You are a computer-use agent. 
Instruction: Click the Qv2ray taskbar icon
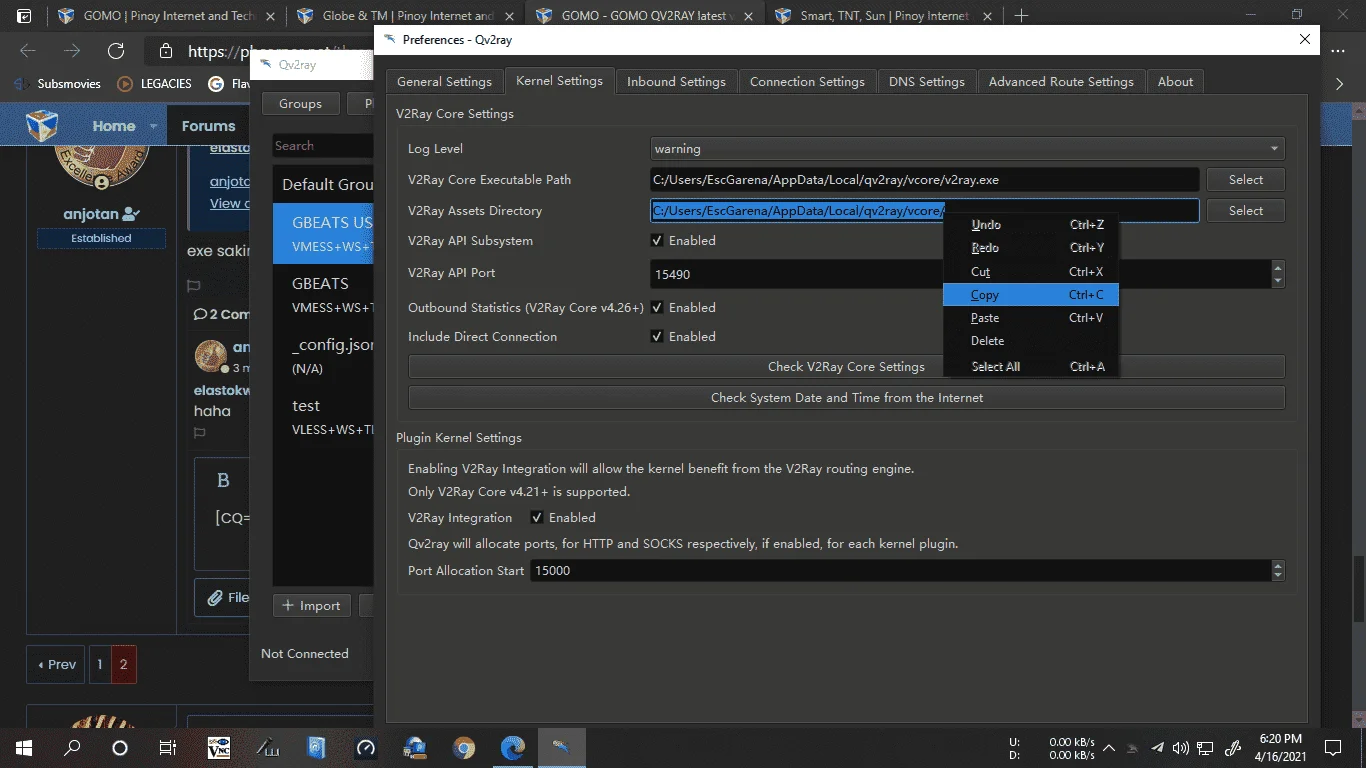pyautogui.click(x=562, y=747)
